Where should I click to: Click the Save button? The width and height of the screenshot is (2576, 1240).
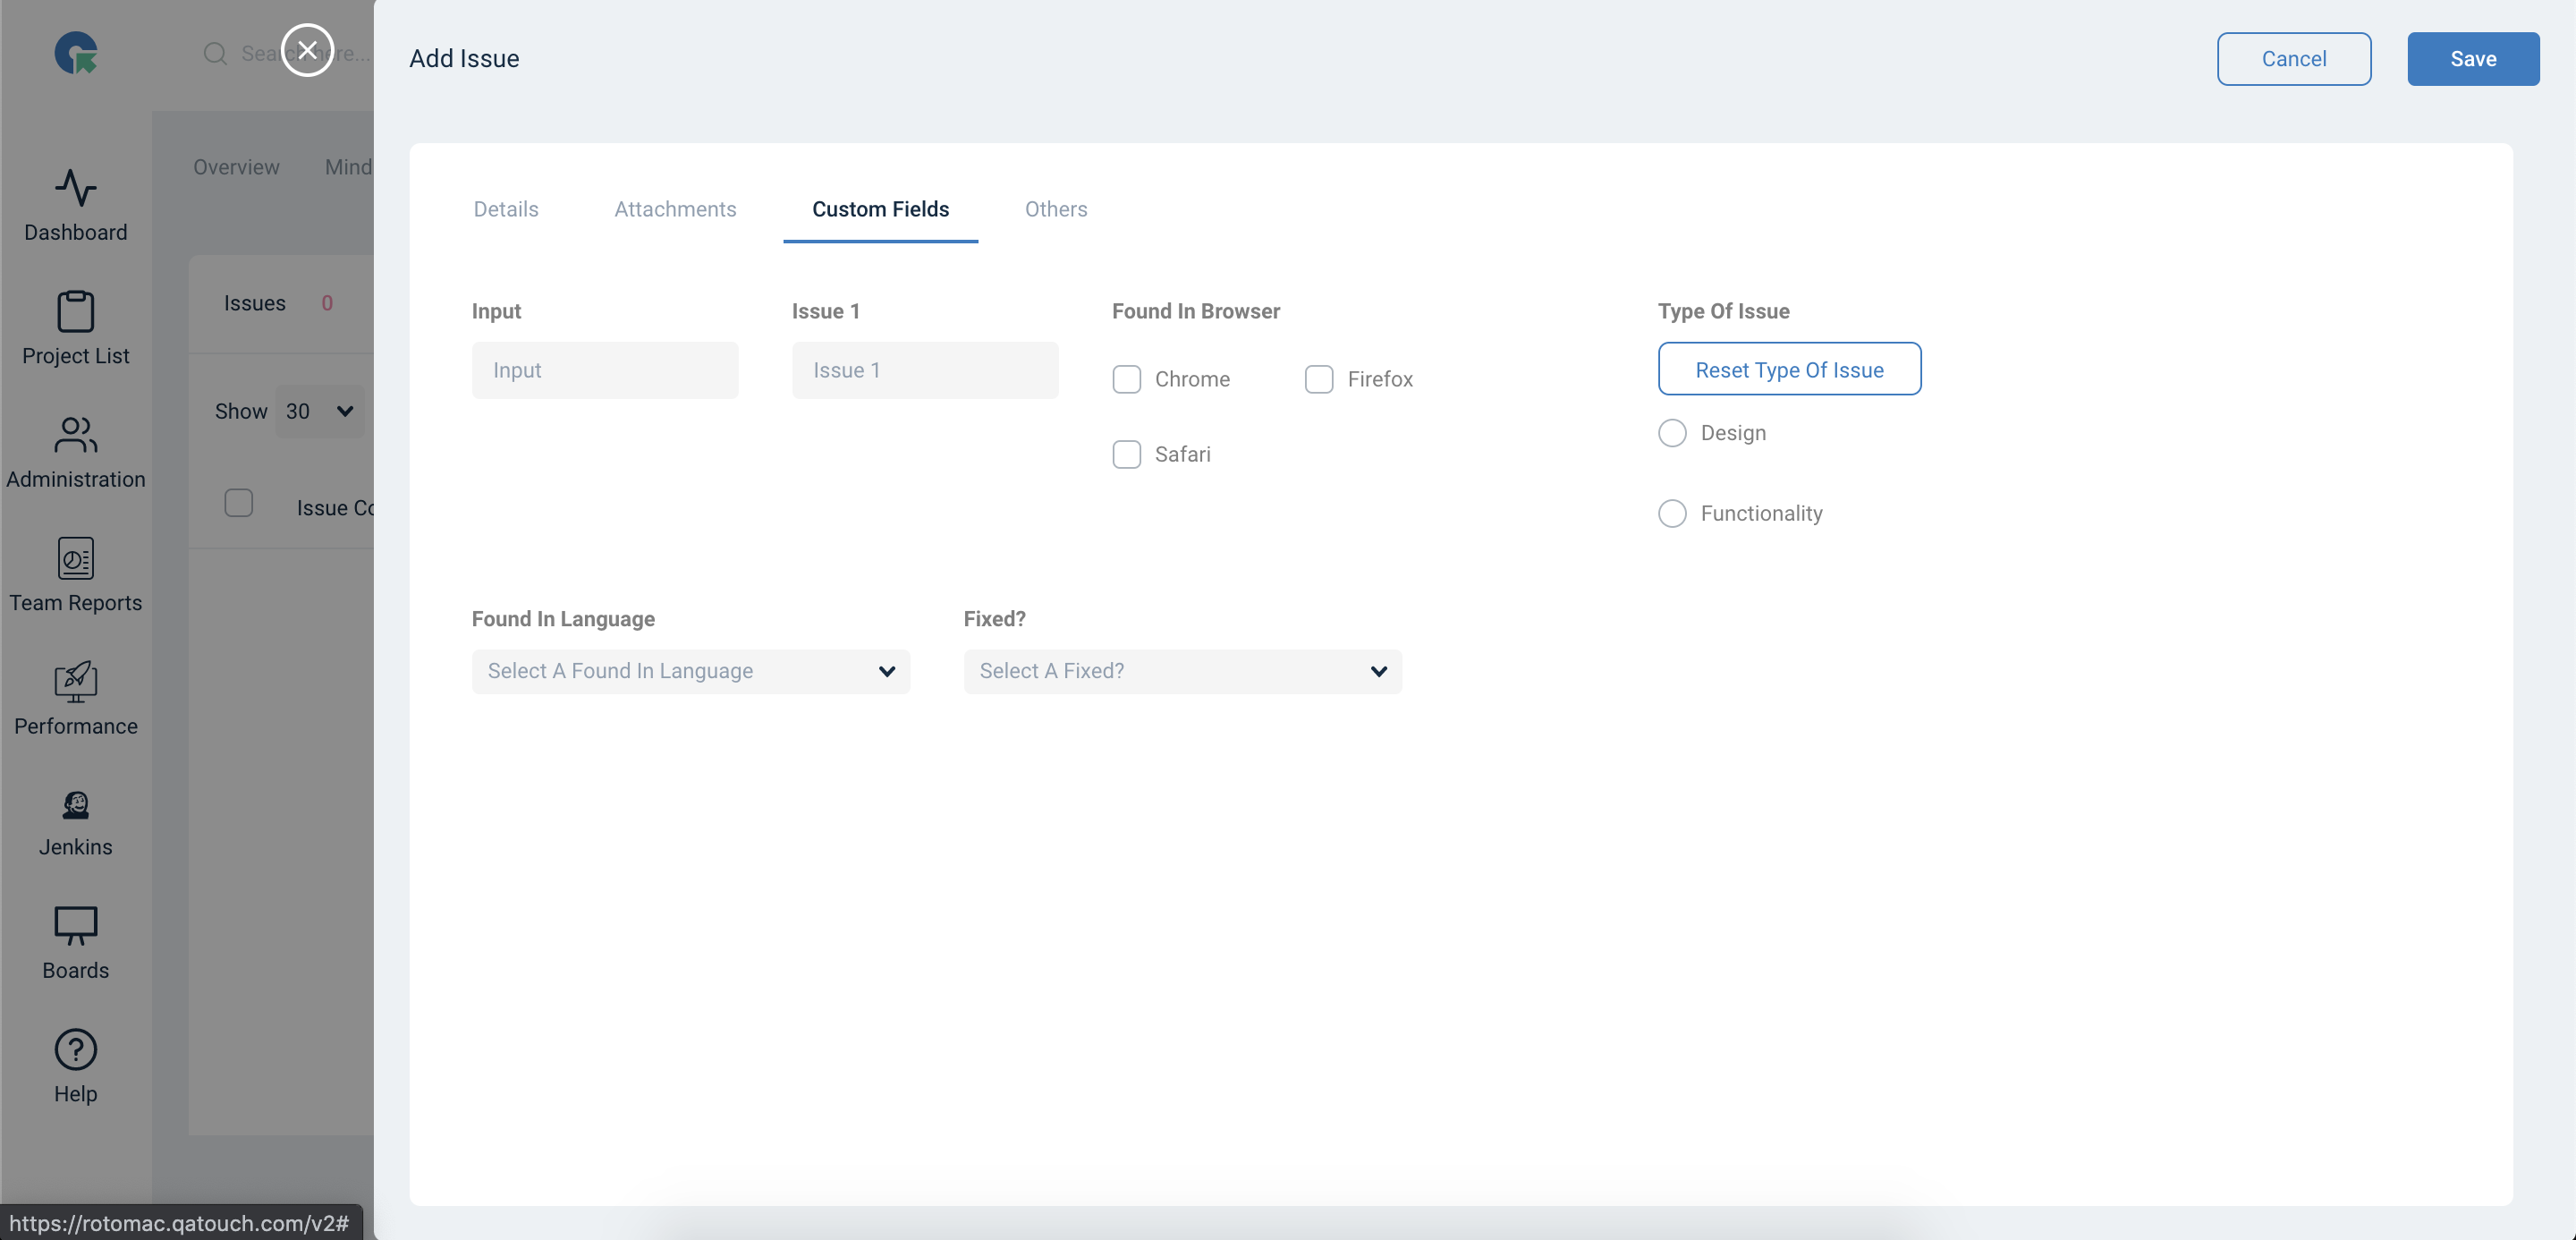click(2473, 58)
